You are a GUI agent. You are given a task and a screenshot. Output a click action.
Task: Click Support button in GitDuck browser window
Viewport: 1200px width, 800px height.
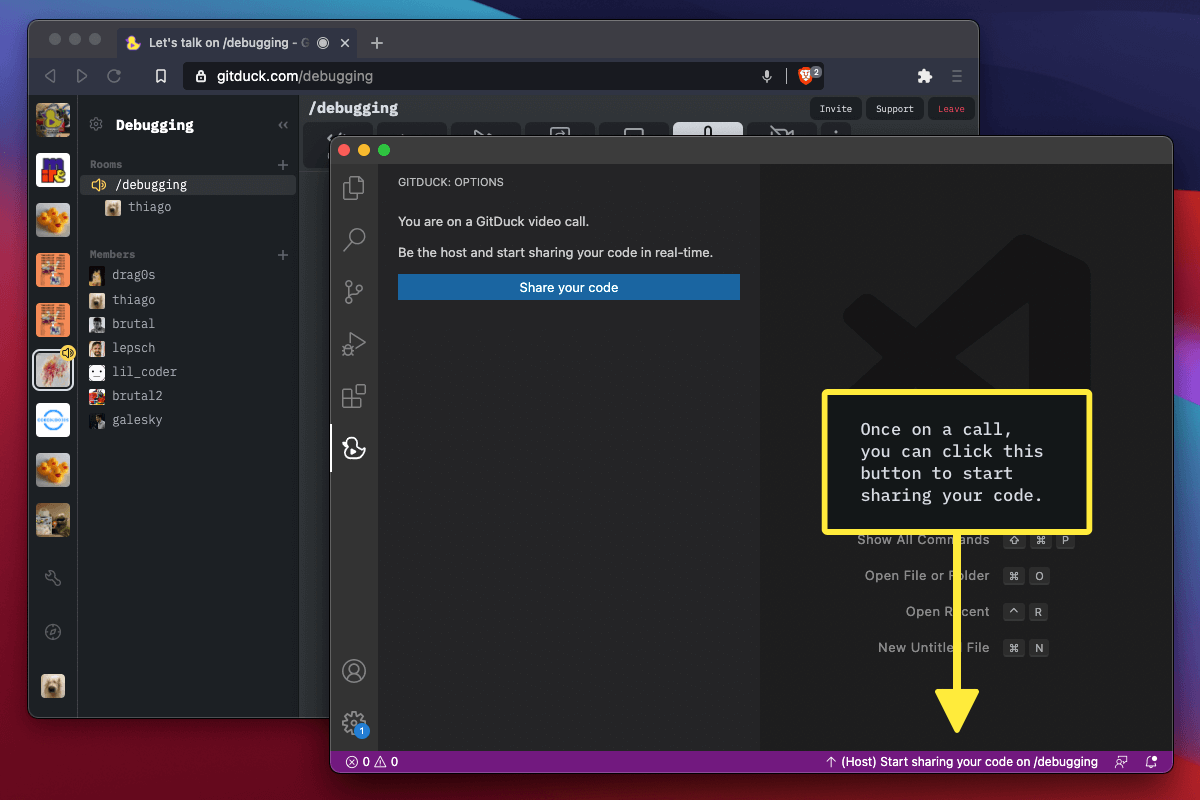point(894,109)
